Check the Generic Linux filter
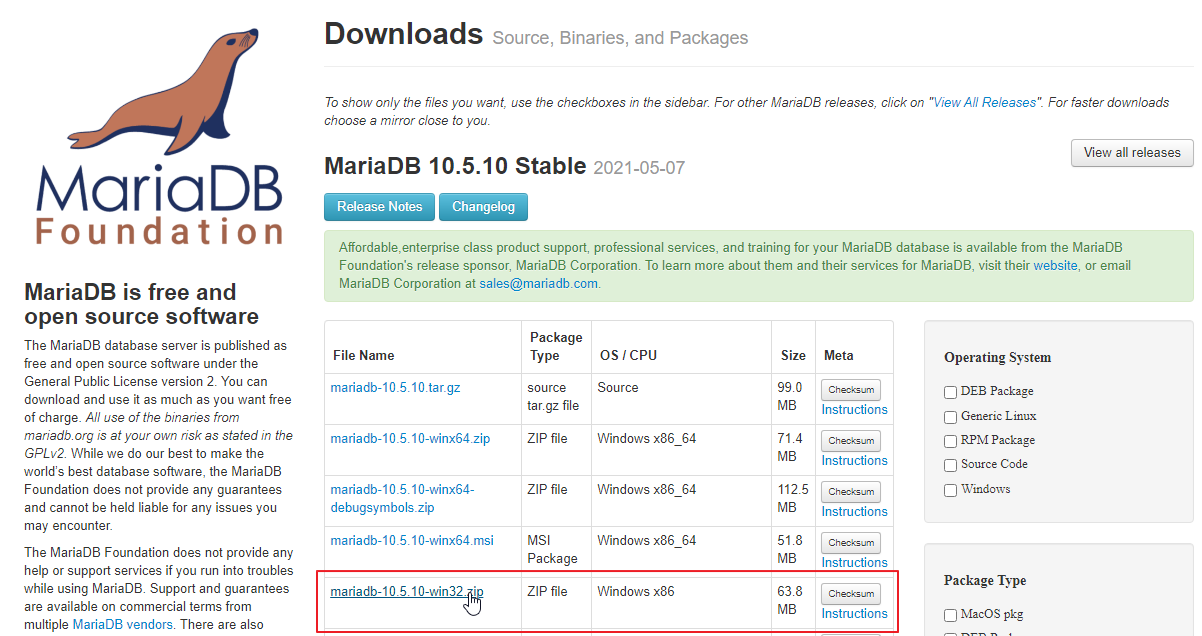Screen dimensions: 1202x636 [x=951, y=417]
